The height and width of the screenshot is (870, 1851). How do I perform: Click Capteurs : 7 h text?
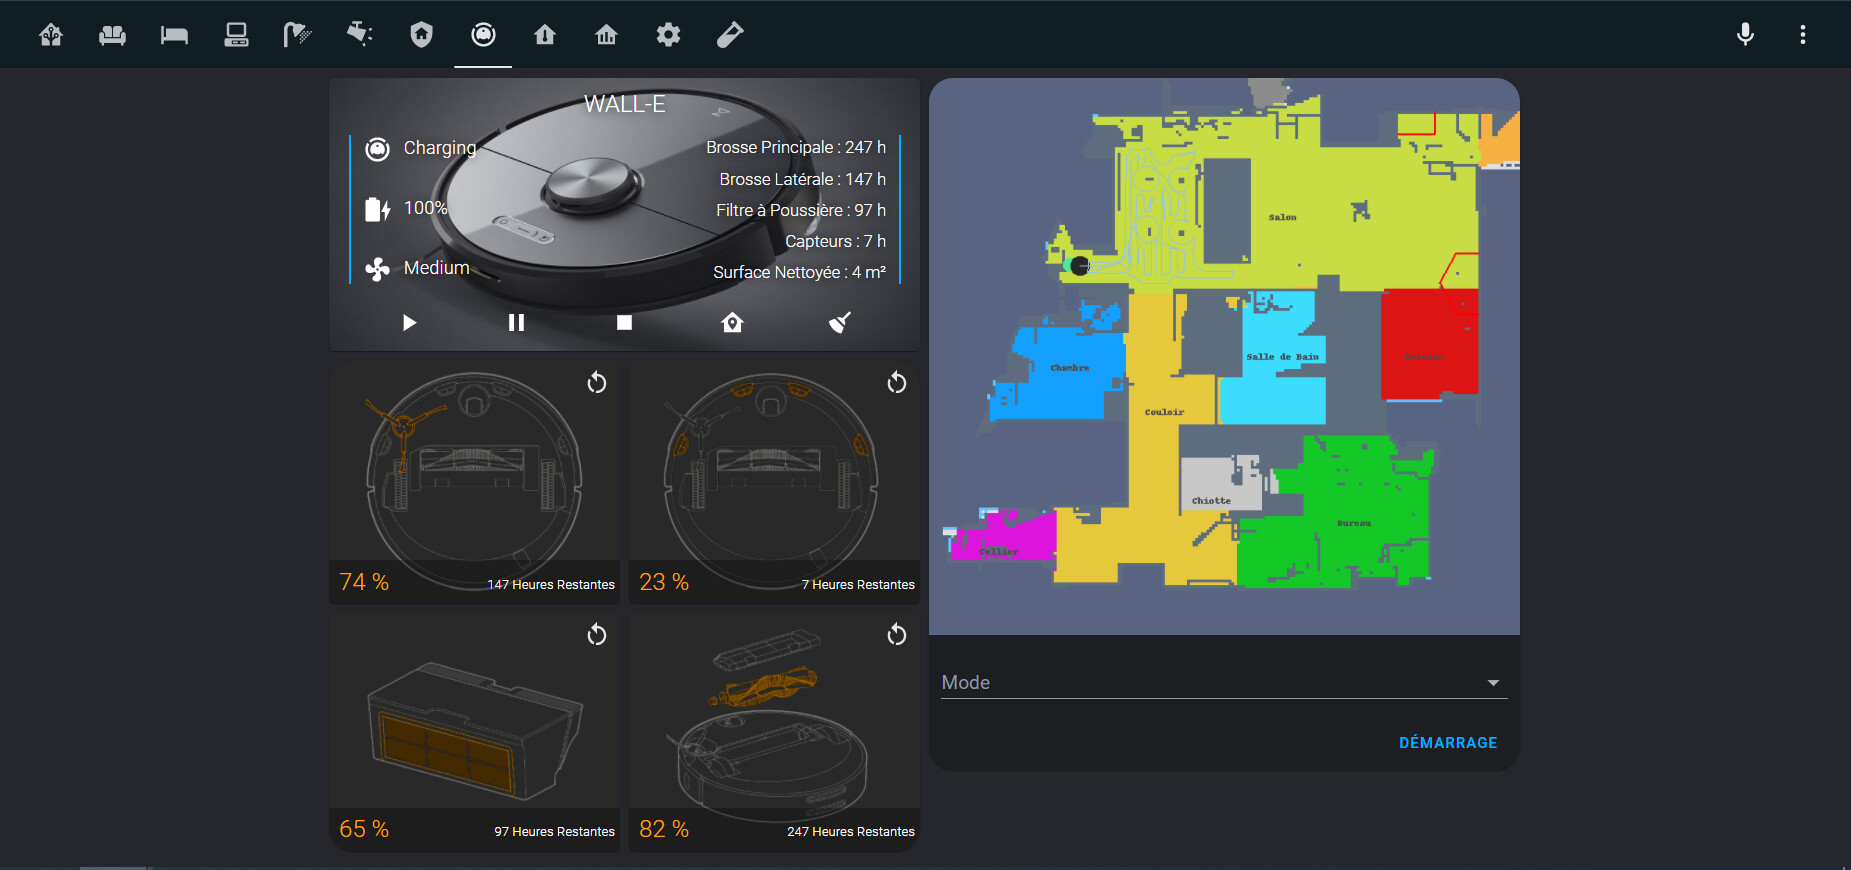(x=835, y=241)
